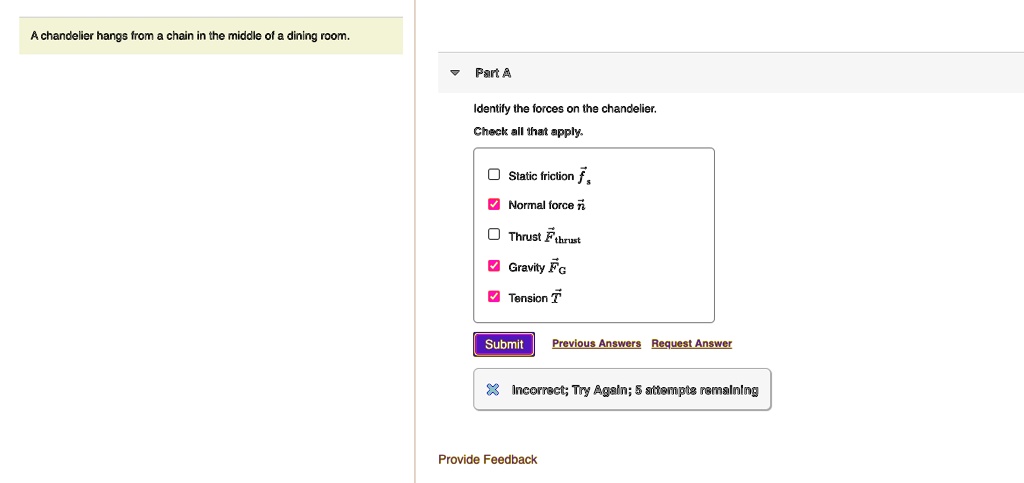Click the Incorrect Try Again message

pyautogui.click(x=635, y=390)
